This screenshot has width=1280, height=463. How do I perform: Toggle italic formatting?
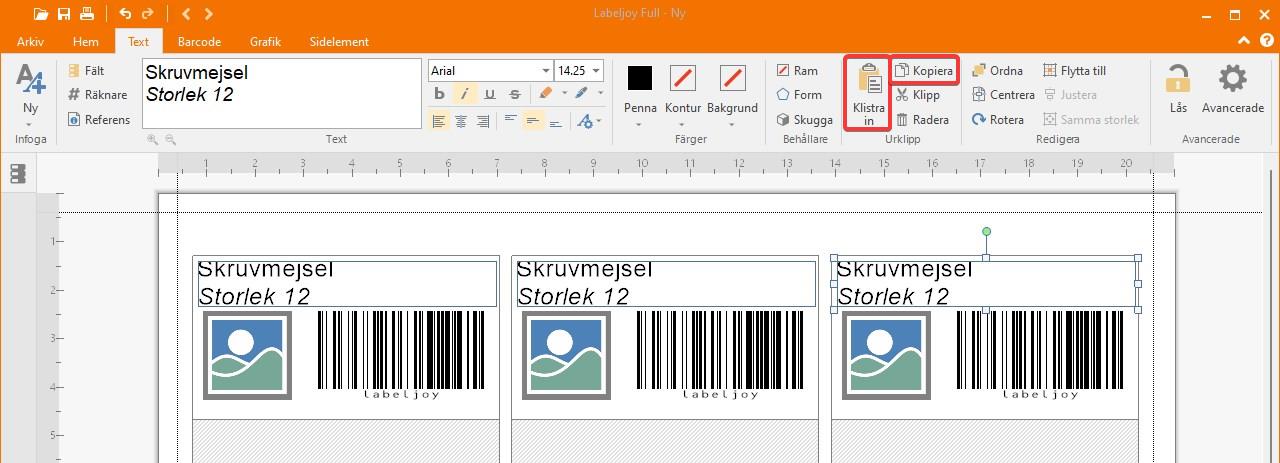pos(464,94)
